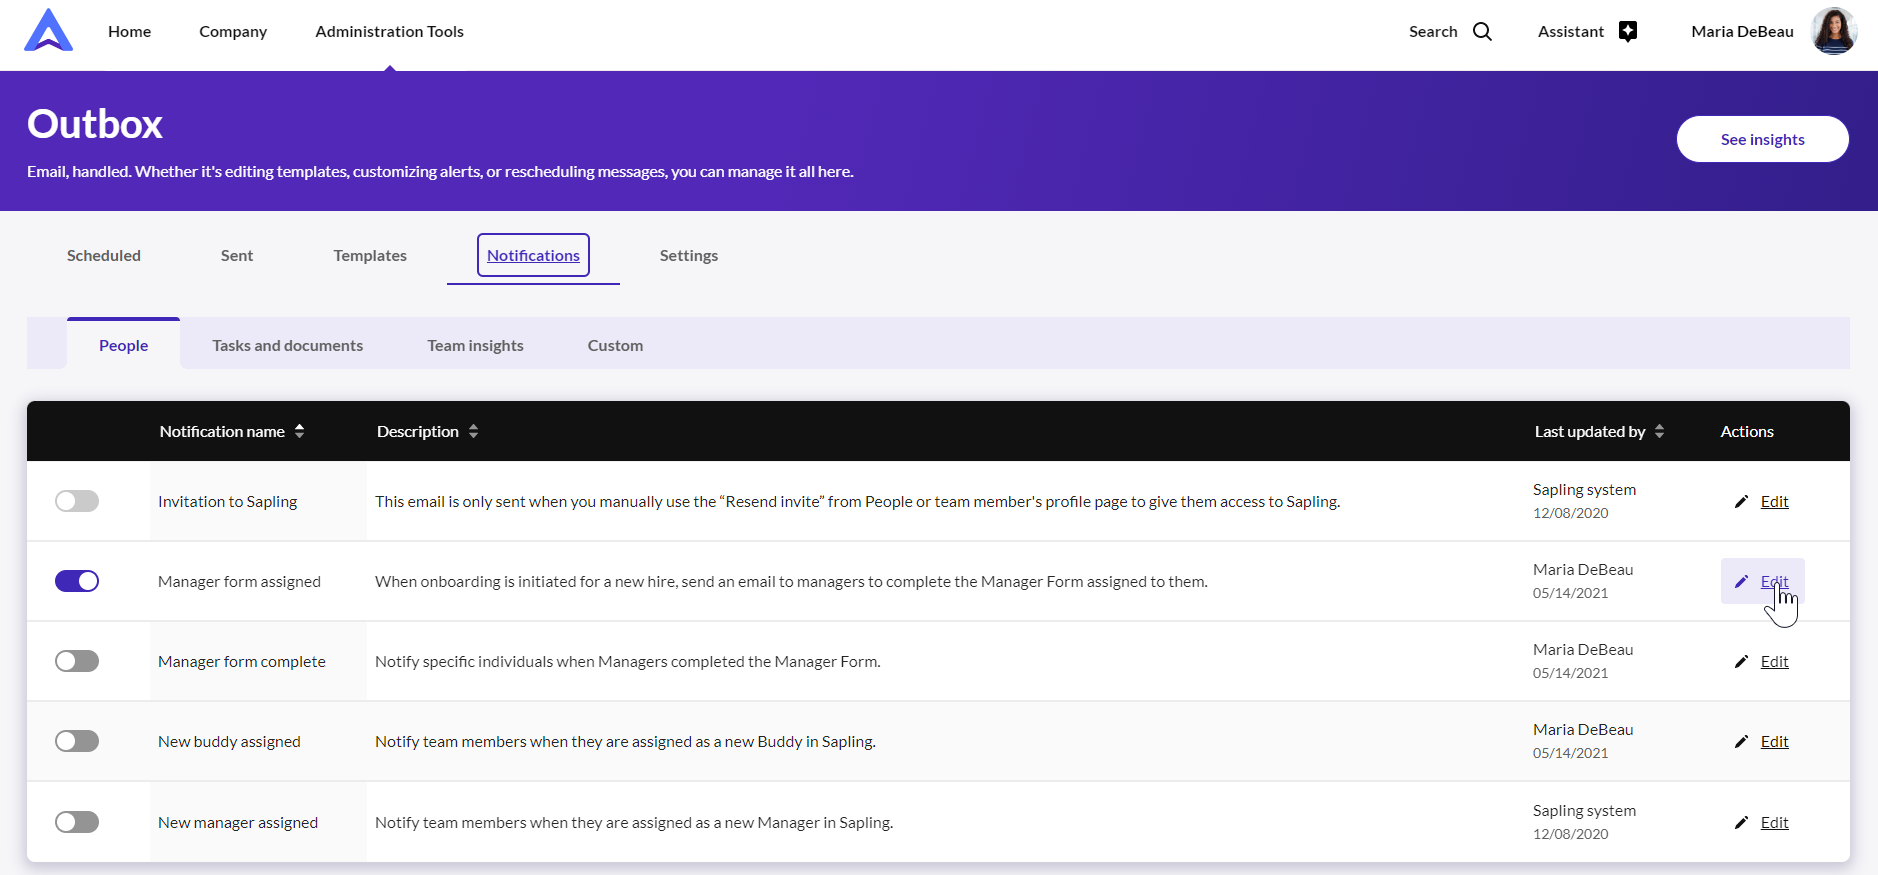Open the Settings tab
The height and width of the screenshot is (875, 1878).
click(689, 256)
